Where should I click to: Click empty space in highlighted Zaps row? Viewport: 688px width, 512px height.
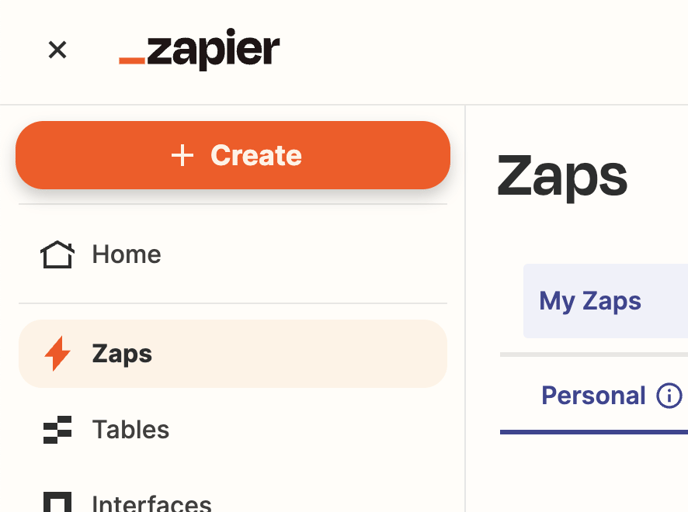298,354
